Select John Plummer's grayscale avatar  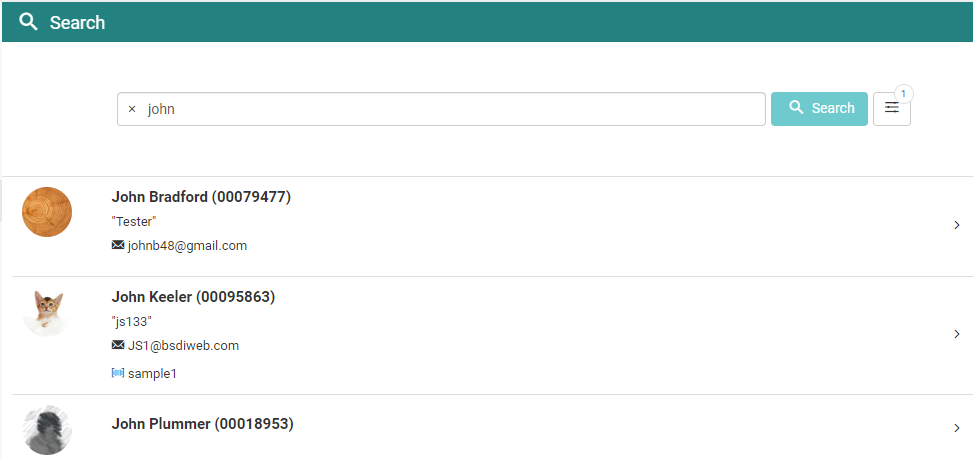(47, 430)
